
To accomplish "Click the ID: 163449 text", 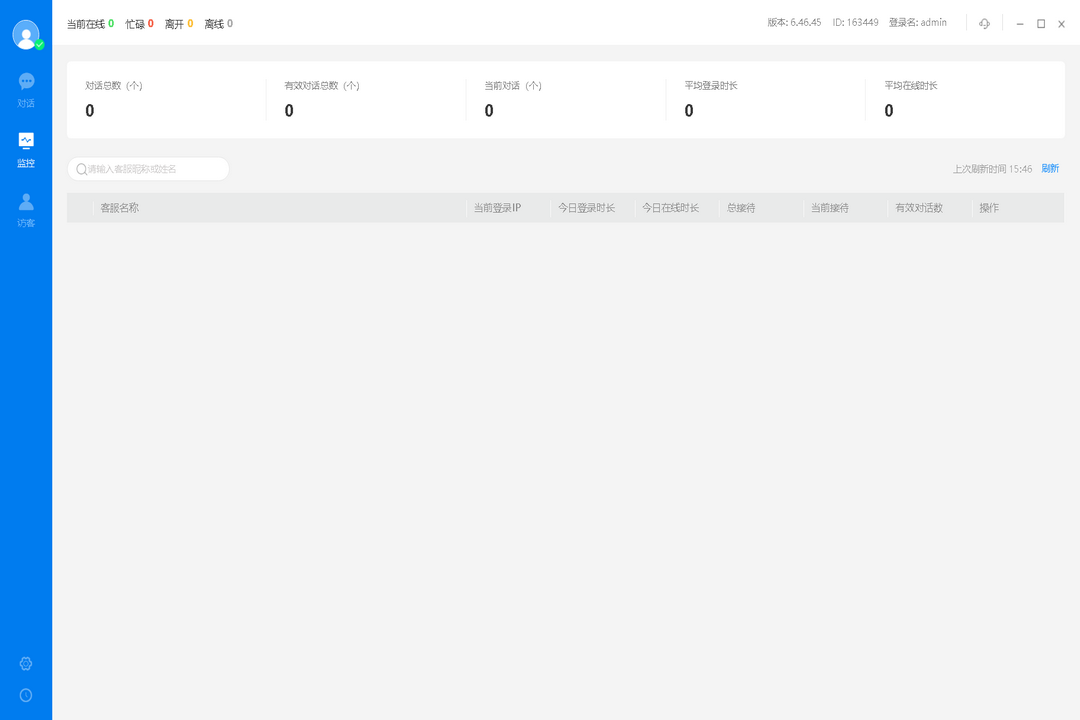I will [855, 23].
